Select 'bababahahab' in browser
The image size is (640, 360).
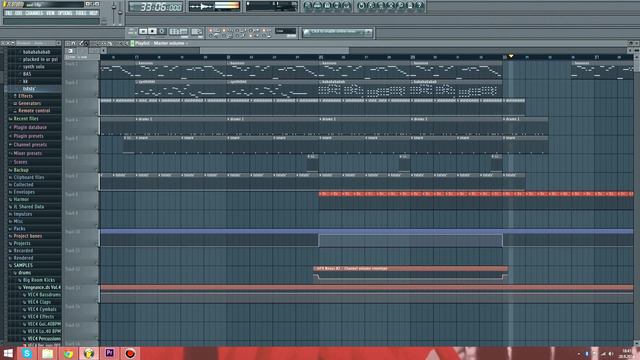(36, 52)
